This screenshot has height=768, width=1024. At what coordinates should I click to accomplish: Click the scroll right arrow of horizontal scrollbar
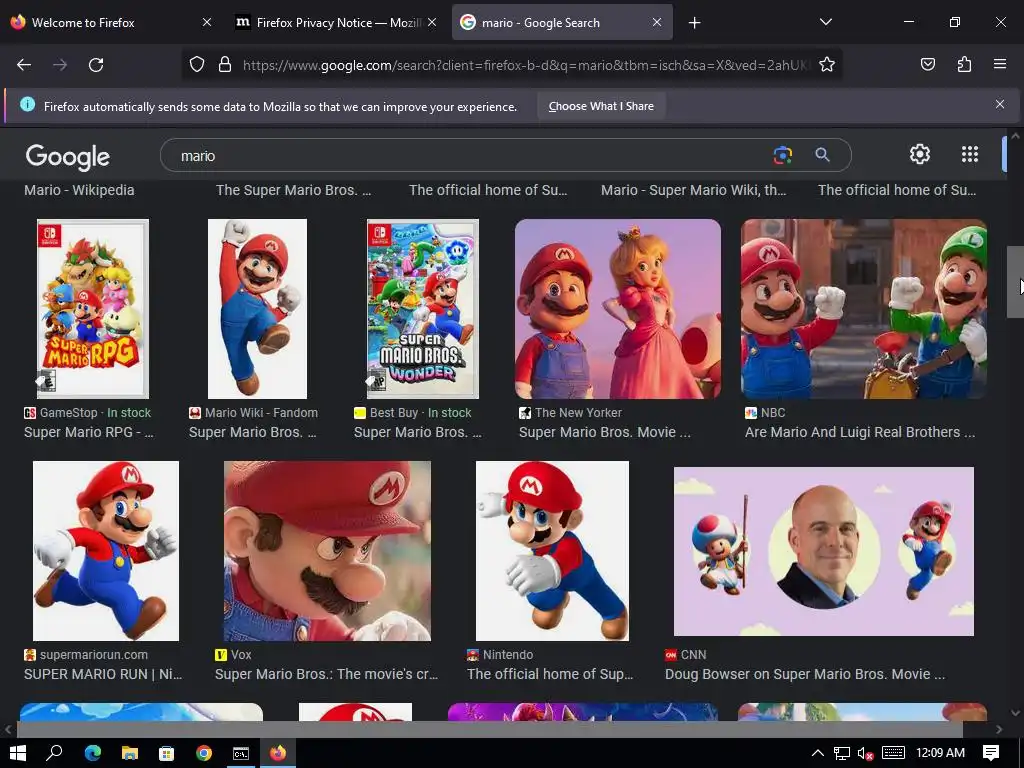pos(999,729)
